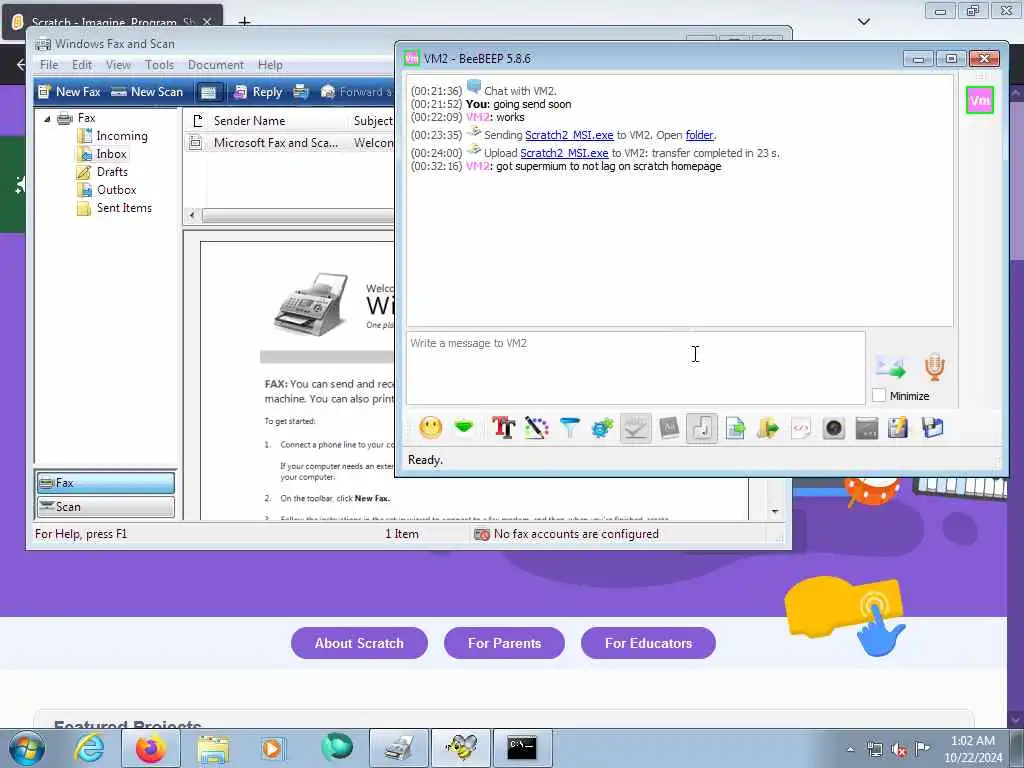Sort by the Sender Name column header

tap(249, 121)
